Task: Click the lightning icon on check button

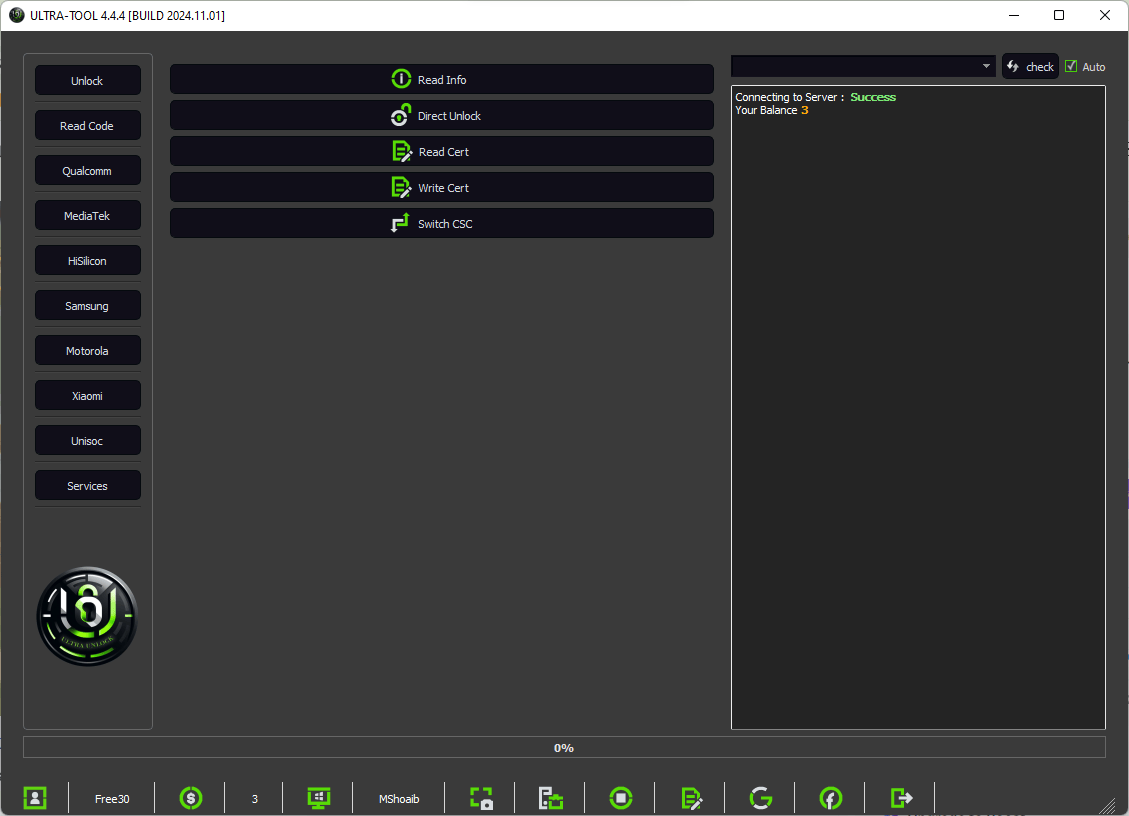Action: pyautogui.click(x=1013, y=66)
